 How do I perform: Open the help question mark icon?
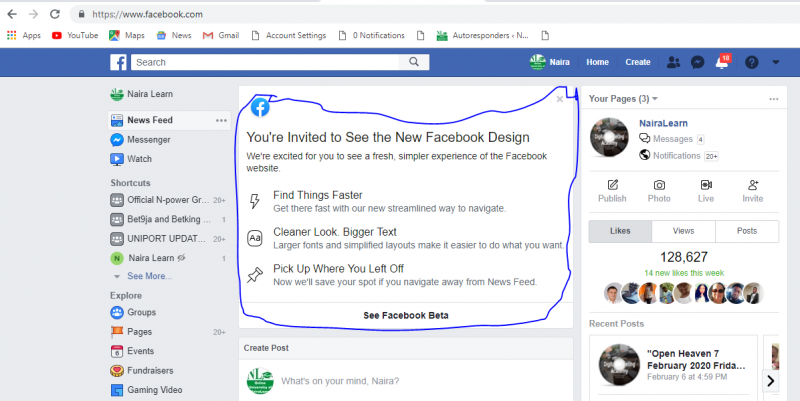tap(751, 62)
